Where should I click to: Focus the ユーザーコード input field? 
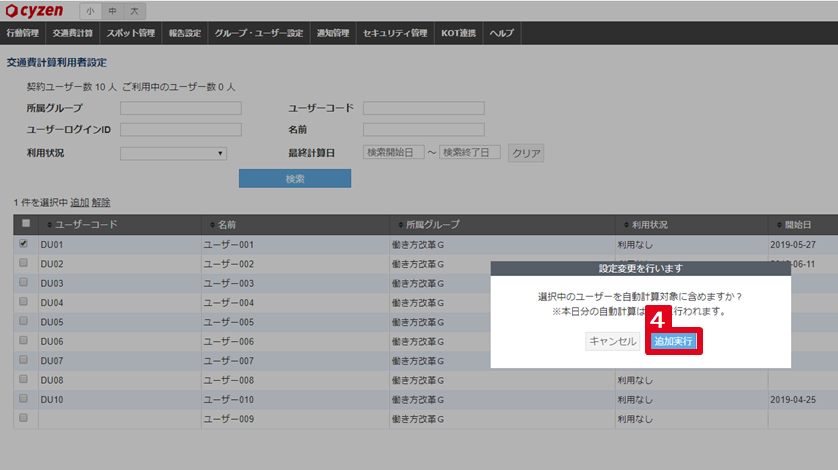pyautogui.click(x=424, y=108)
